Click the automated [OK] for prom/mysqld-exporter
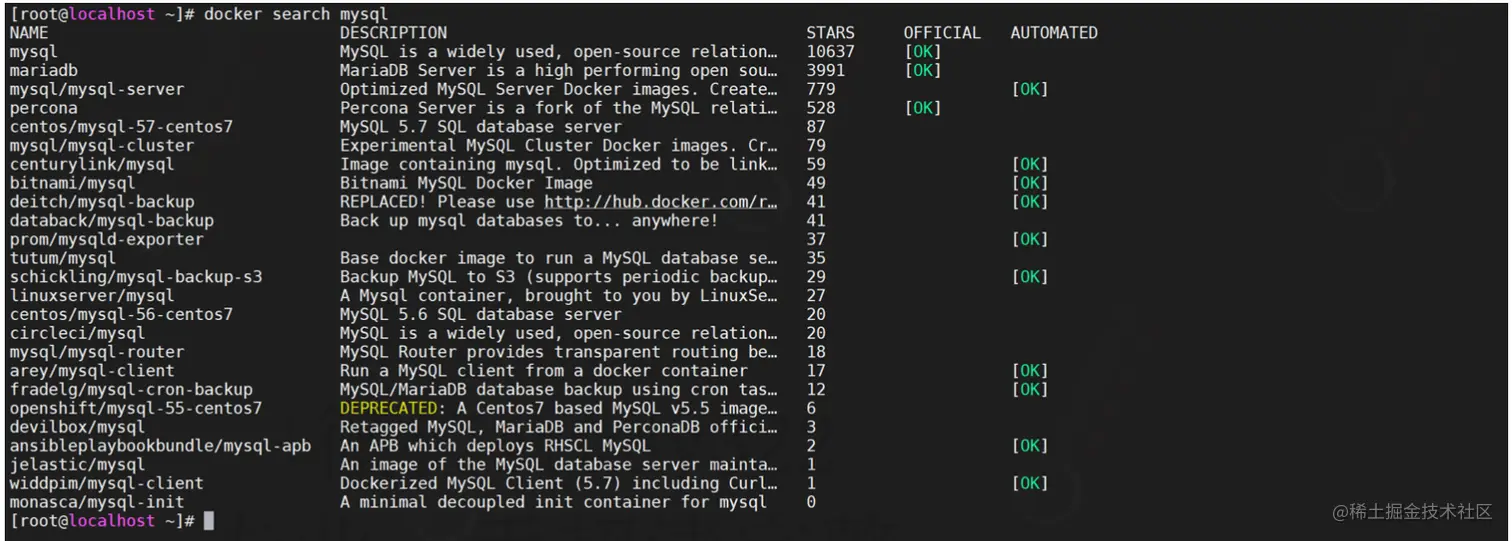 [x=1030, y=239]
